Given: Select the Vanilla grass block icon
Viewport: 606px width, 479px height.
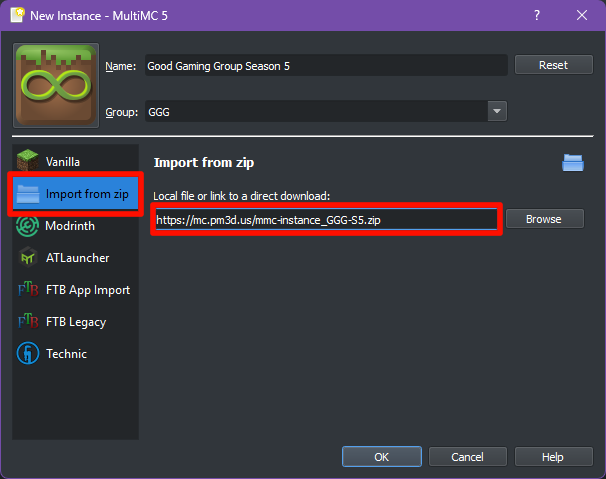Looking at the screenshot, I should pyautogui.click(x=29, y=161).
